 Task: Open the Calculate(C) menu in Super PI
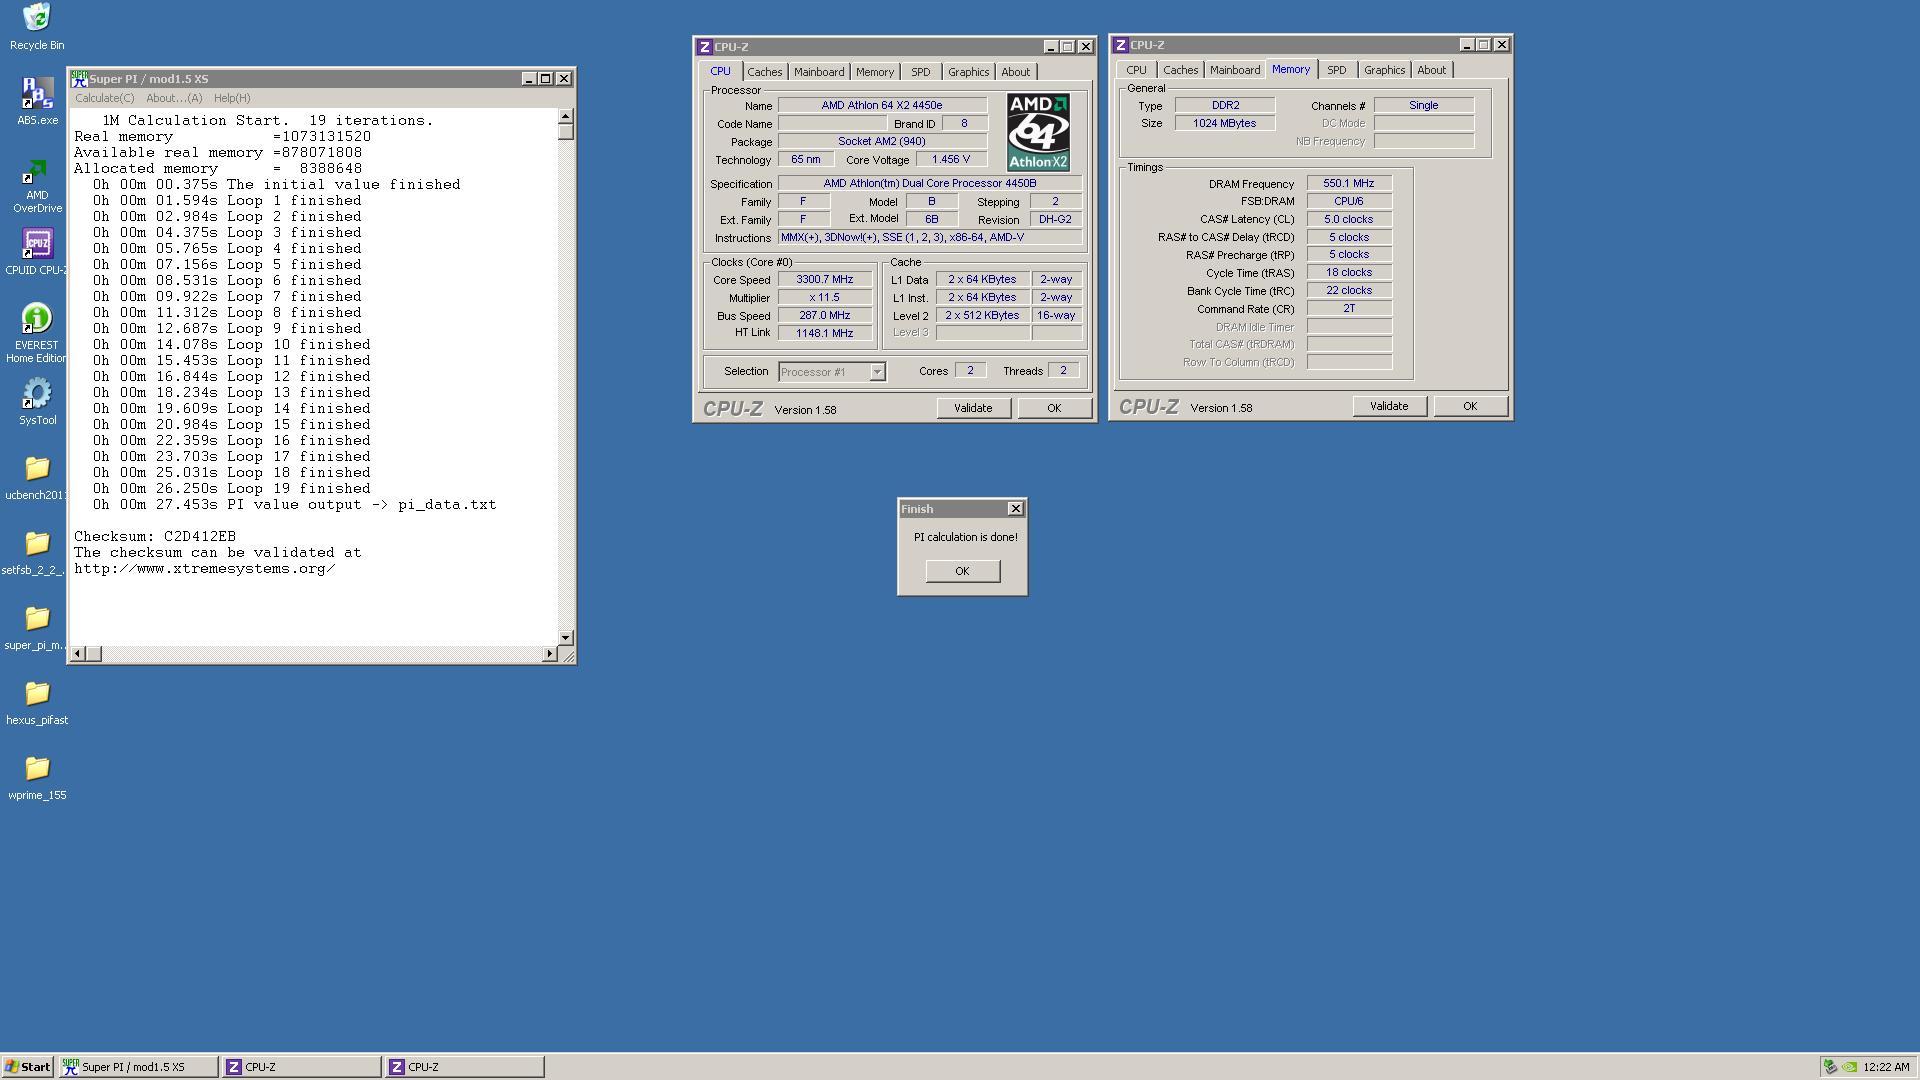tap(104, 98)
